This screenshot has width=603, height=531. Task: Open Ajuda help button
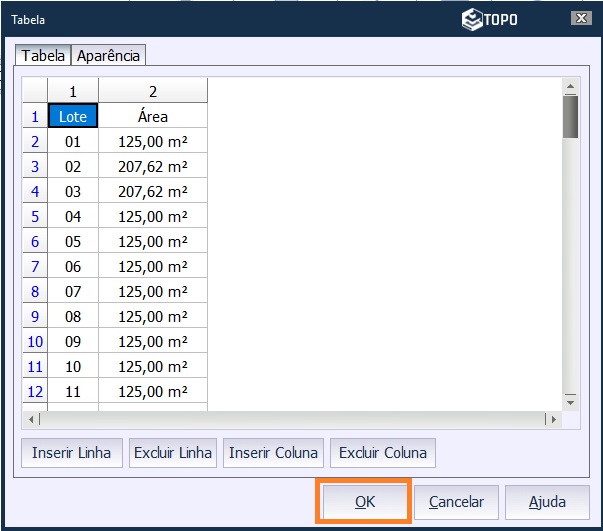tap(546, 502)
